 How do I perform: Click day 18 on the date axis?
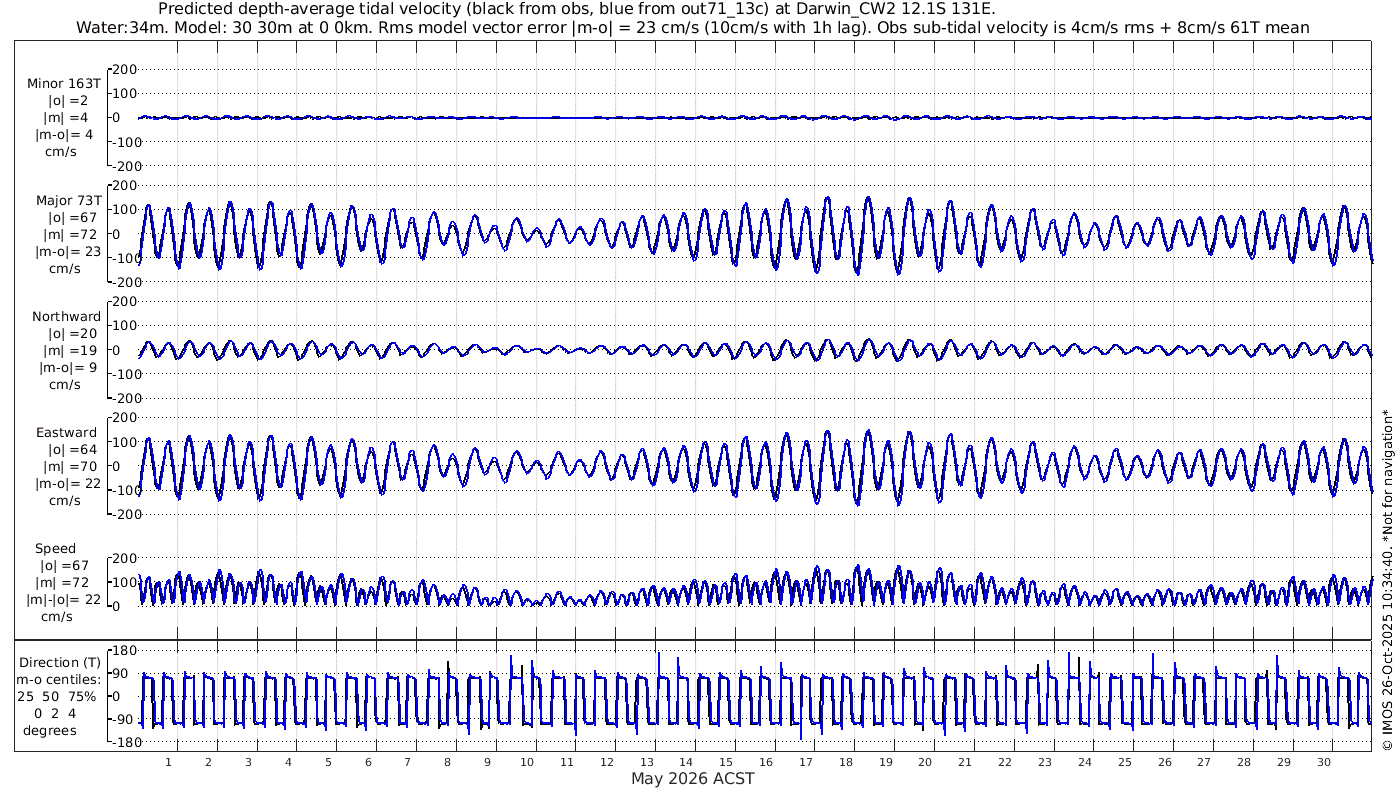click(846, 762)
